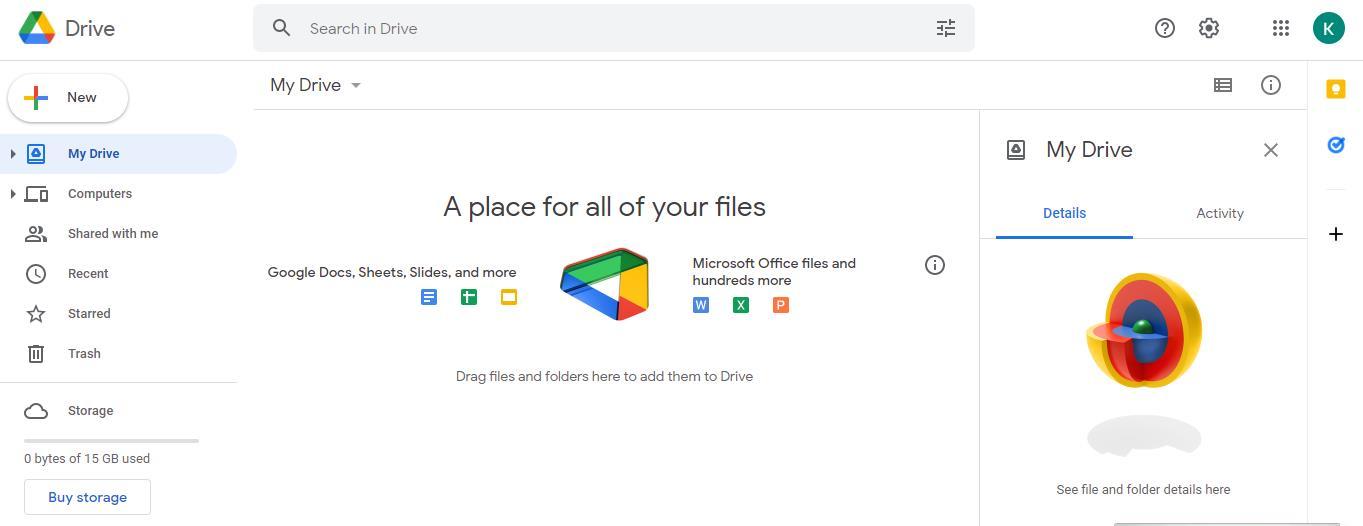Click the storage usage progress bar
This screenshot has width=1363, height=526.
click(x=111, y=440)
